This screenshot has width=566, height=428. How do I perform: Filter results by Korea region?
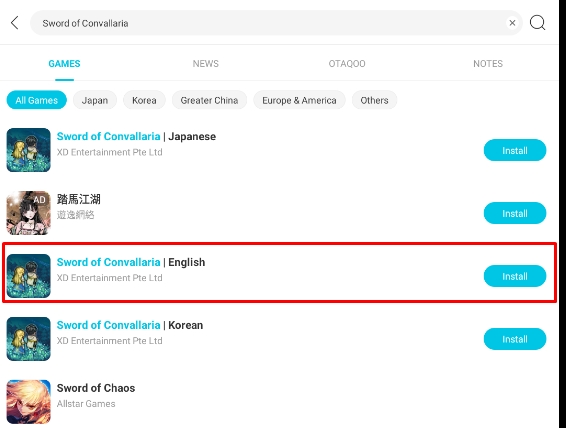[144, 100]
